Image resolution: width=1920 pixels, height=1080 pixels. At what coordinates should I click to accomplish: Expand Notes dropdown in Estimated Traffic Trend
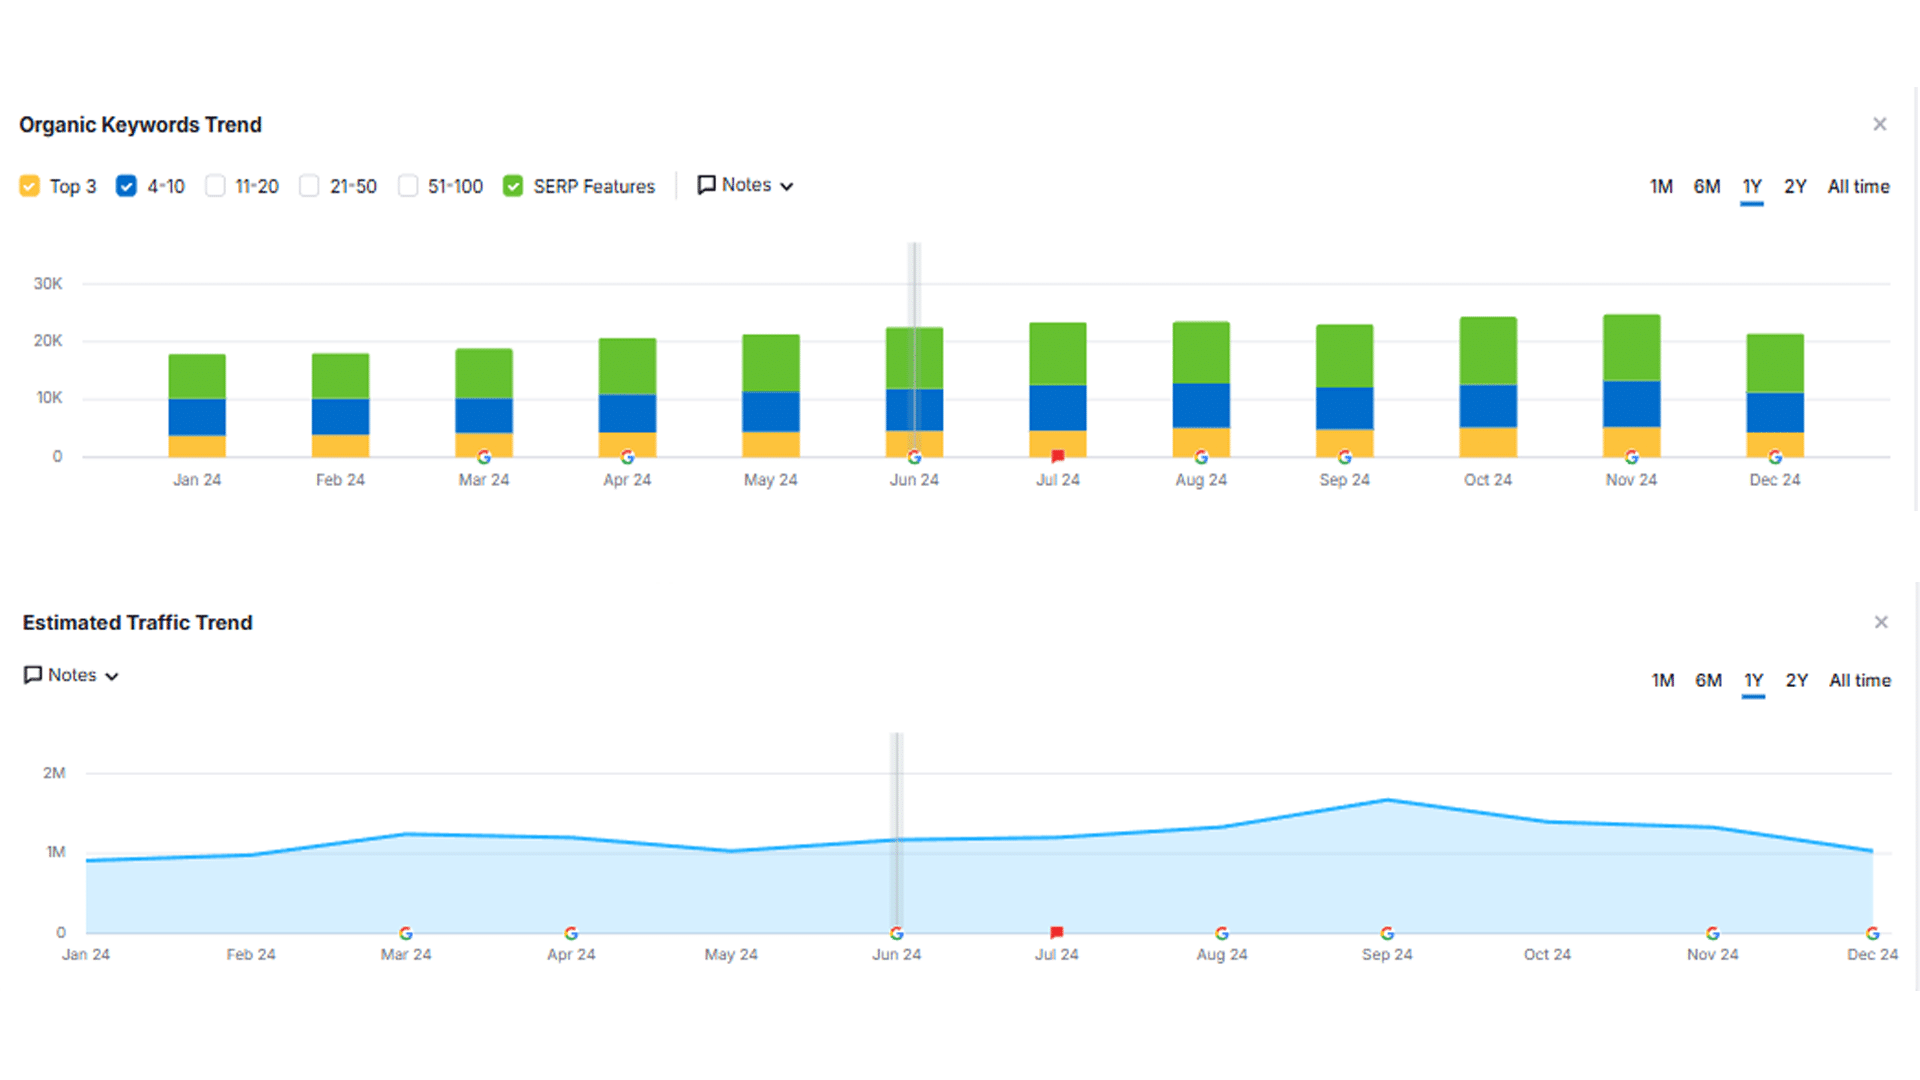tap(72, 676)
